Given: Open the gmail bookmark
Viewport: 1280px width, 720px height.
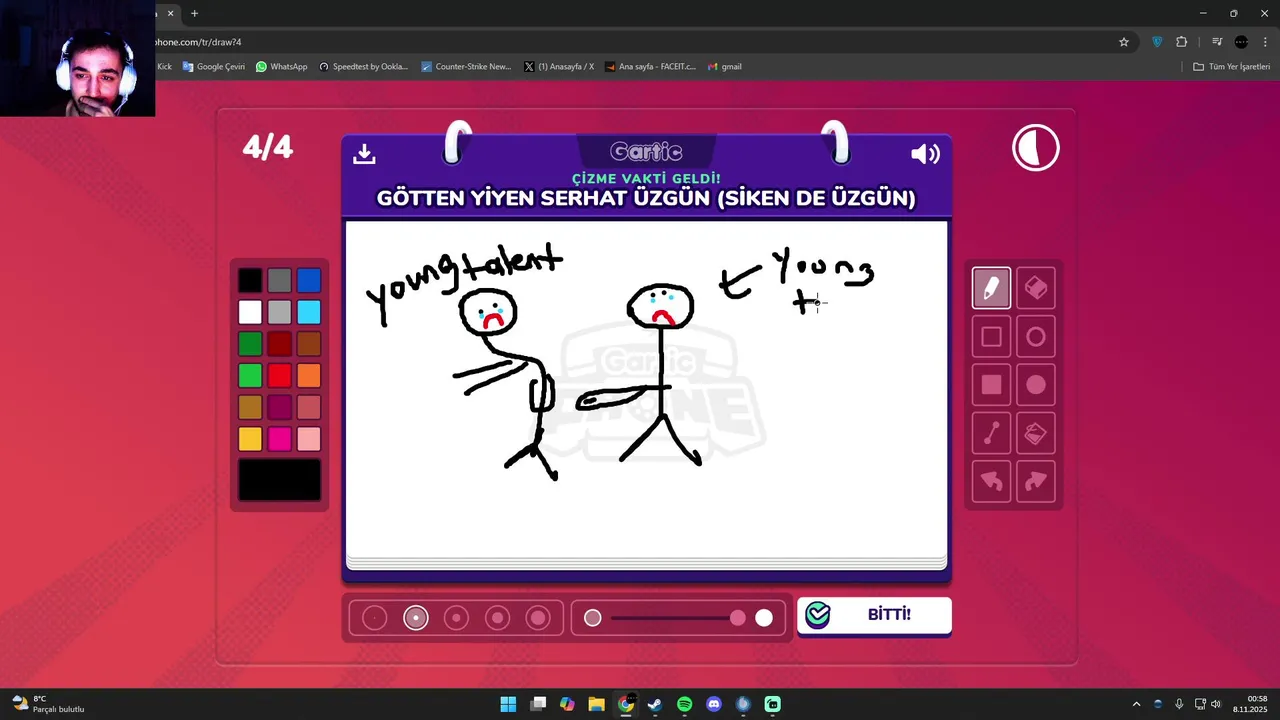Looking at the screenshot, I should click(725, 67).
